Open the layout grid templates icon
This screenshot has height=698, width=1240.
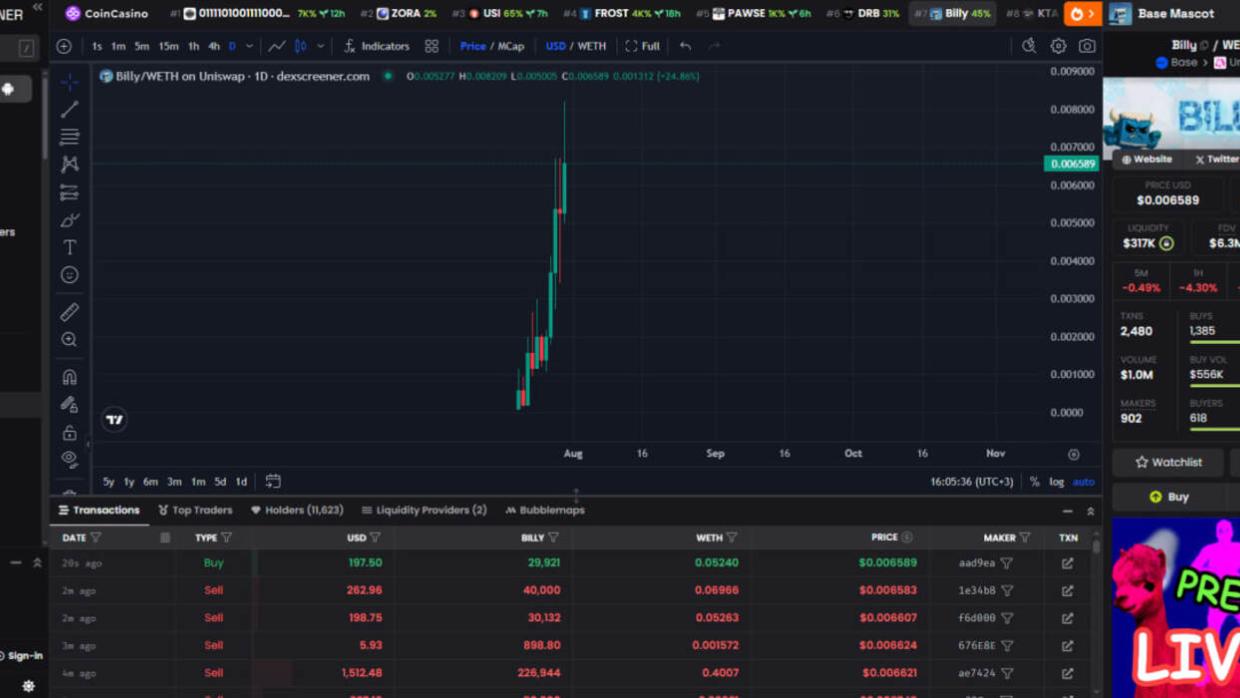pyautogui.click(x=431, y=46)
